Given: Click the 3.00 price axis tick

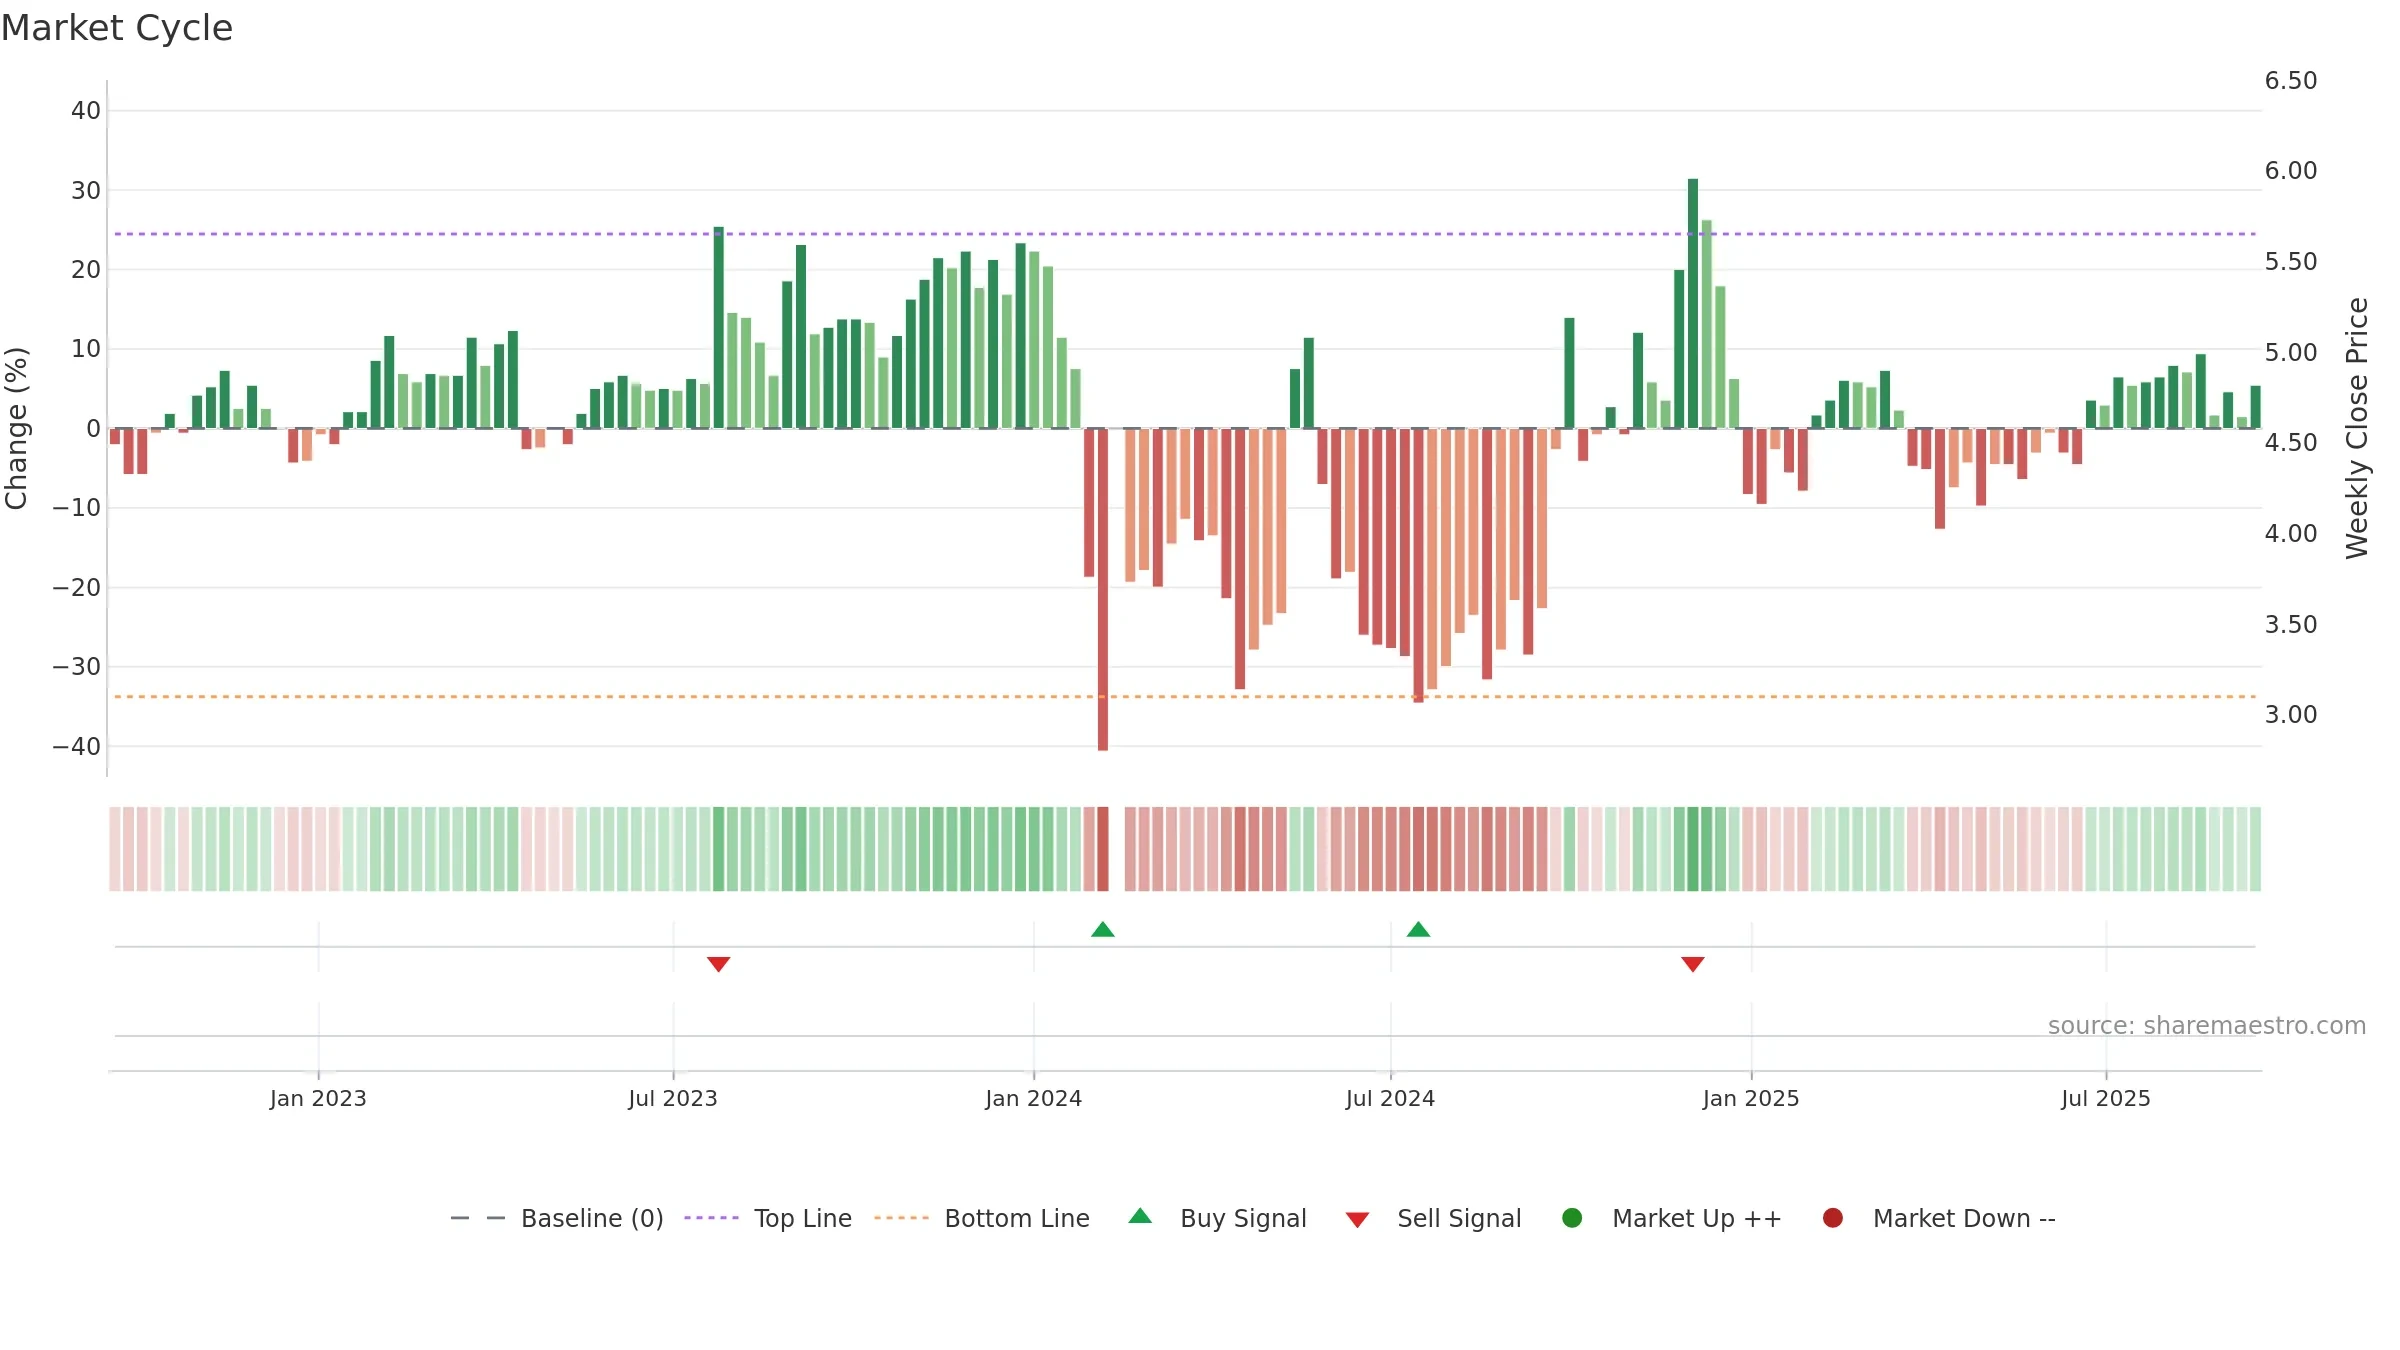Looking at the screenshot, I should 2291,715.
